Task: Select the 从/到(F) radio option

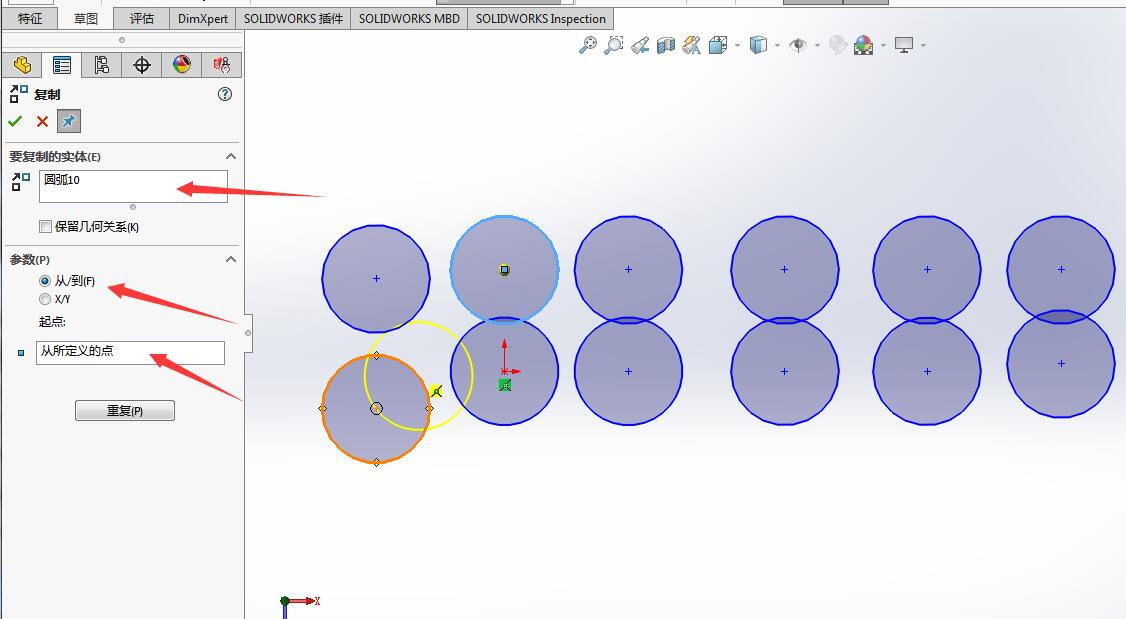Action: tap(45, 281)
